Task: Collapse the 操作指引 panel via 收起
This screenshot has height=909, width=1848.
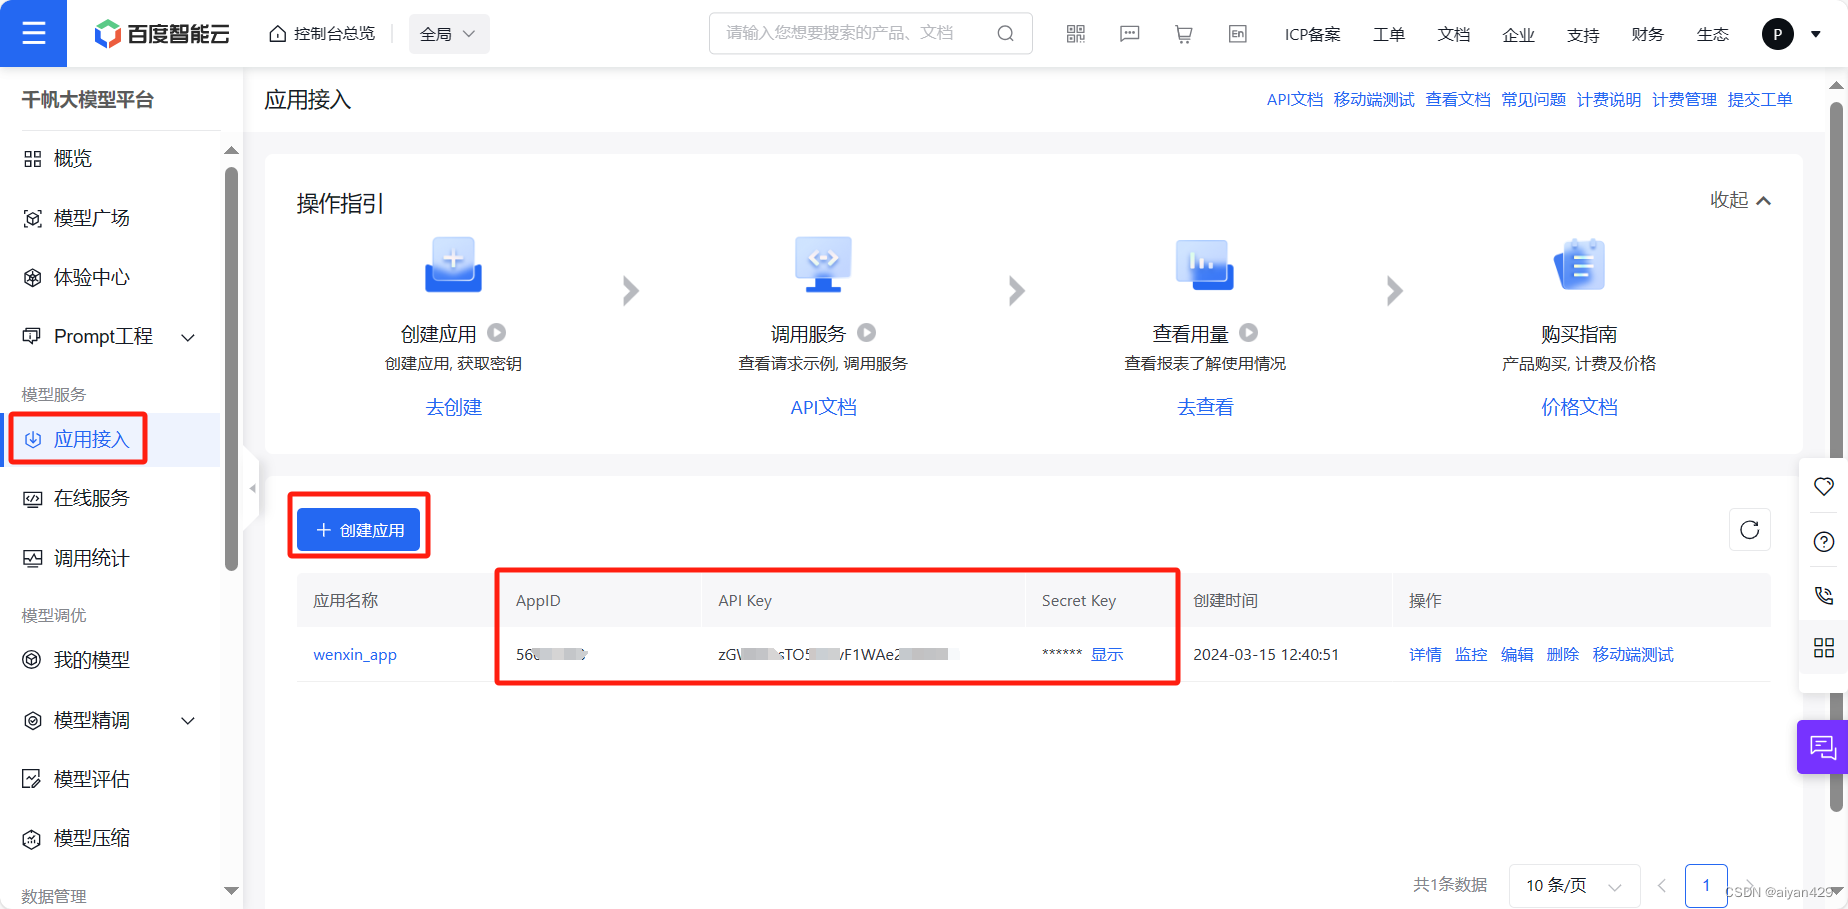Action: pyautogui.click(x=1740, y=200)
